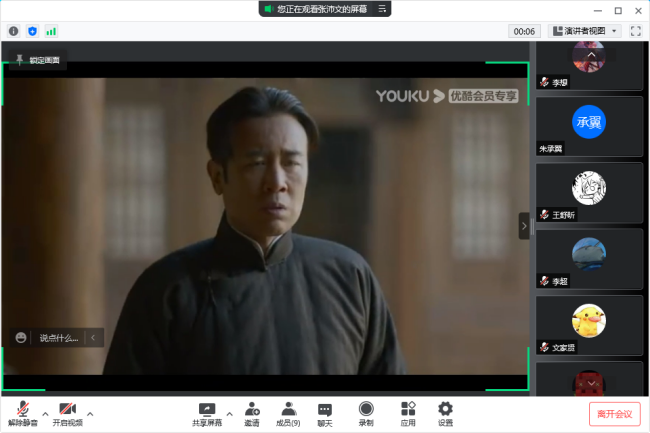Click the 说点什么... chat input box
This screenshot has height=433, width=650.
[58, 338]
